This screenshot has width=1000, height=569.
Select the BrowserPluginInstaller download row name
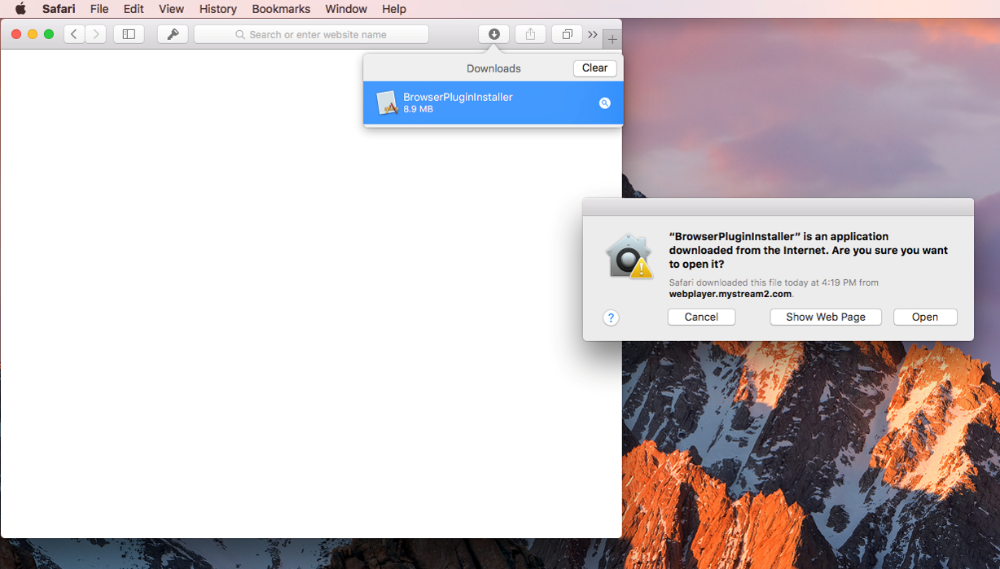(x=458, y=97)
